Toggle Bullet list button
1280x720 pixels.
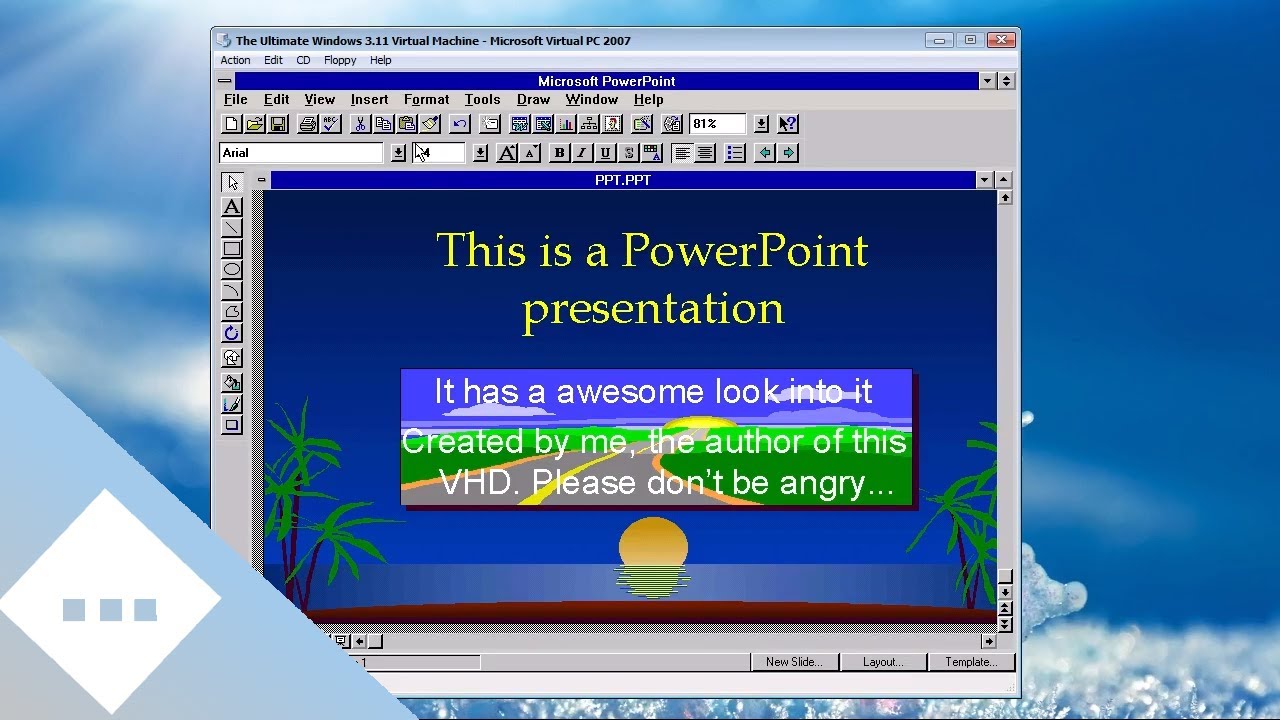click(735, 153)
